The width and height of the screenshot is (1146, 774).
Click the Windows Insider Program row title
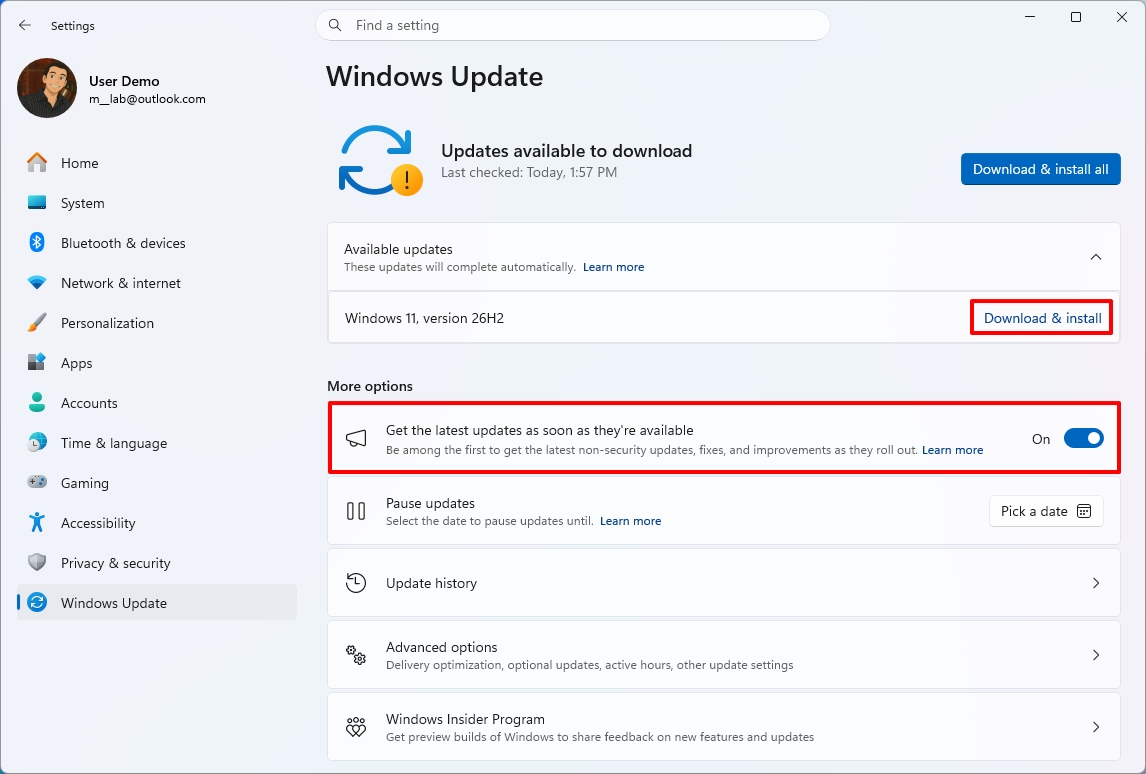pos(465,718)
